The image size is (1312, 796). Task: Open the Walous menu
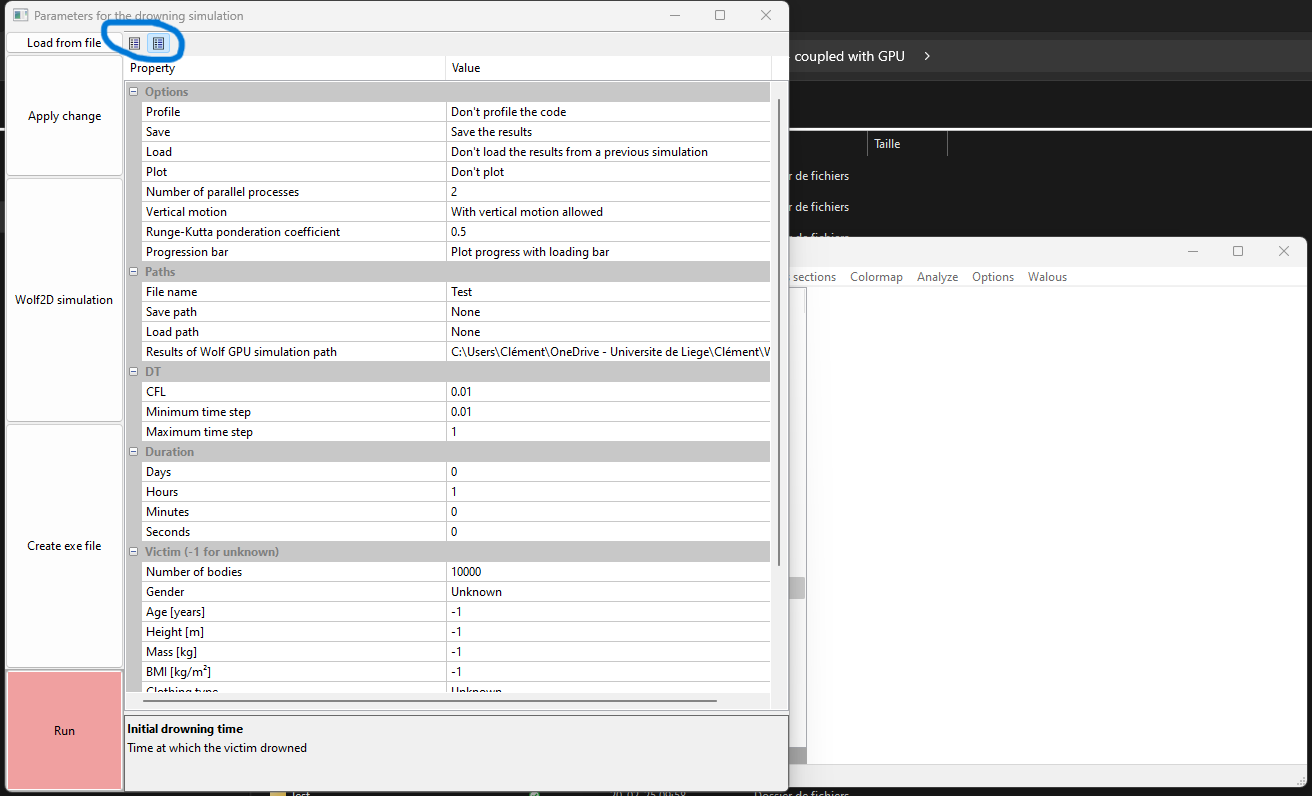(x=1047, y=277)
